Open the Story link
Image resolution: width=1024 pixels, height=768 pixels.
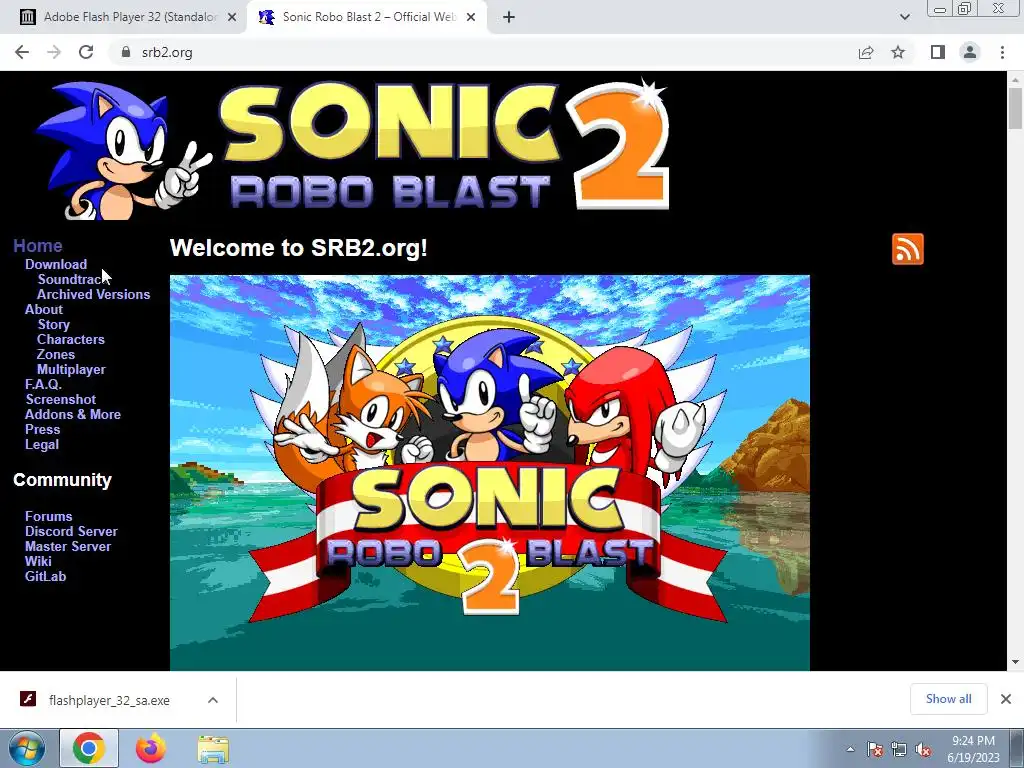click(x=54, y=324)
